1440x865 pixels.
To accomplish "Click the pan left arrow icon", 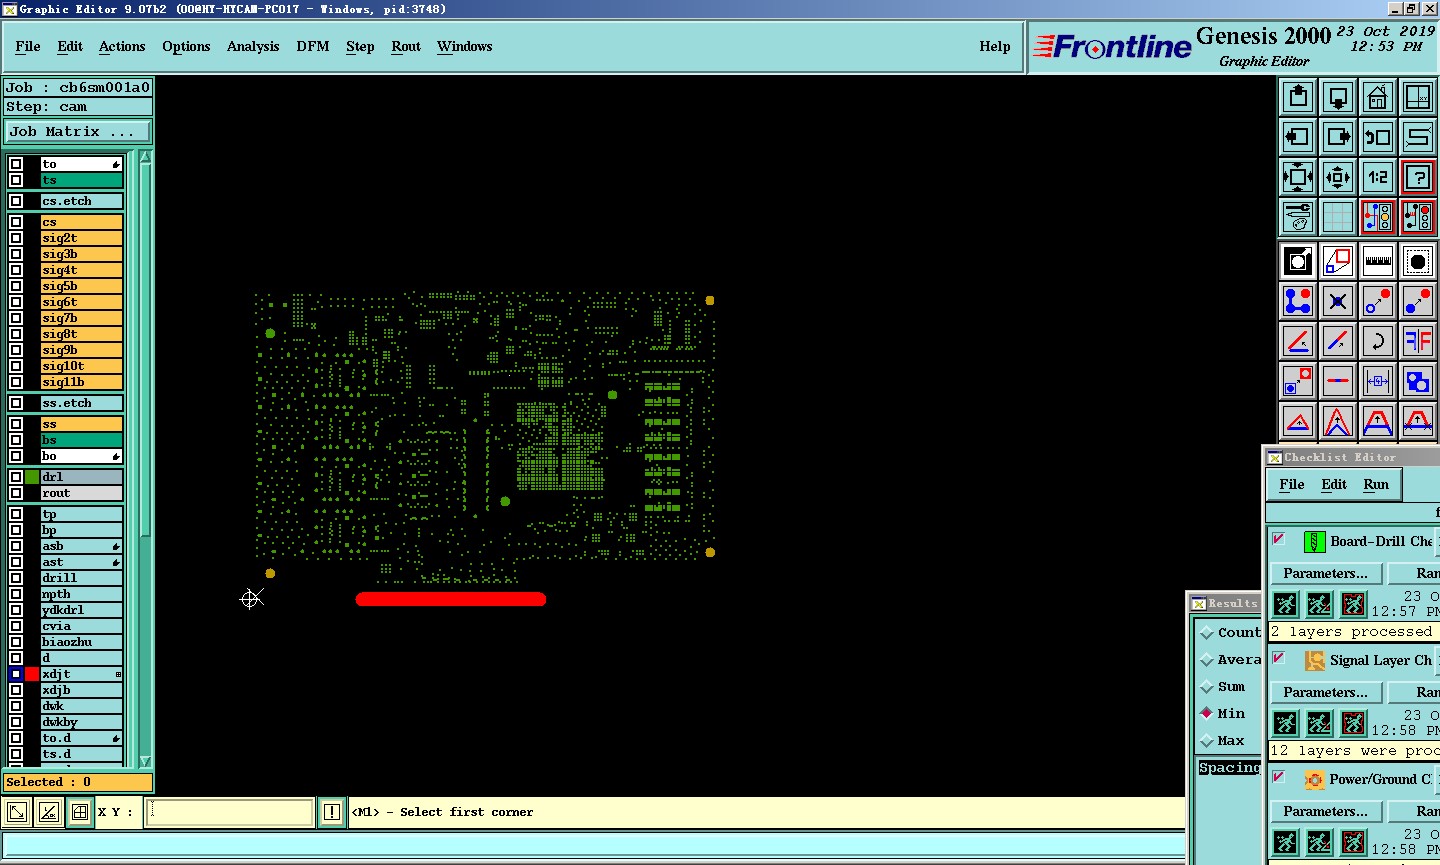I will coord(1298,137).
